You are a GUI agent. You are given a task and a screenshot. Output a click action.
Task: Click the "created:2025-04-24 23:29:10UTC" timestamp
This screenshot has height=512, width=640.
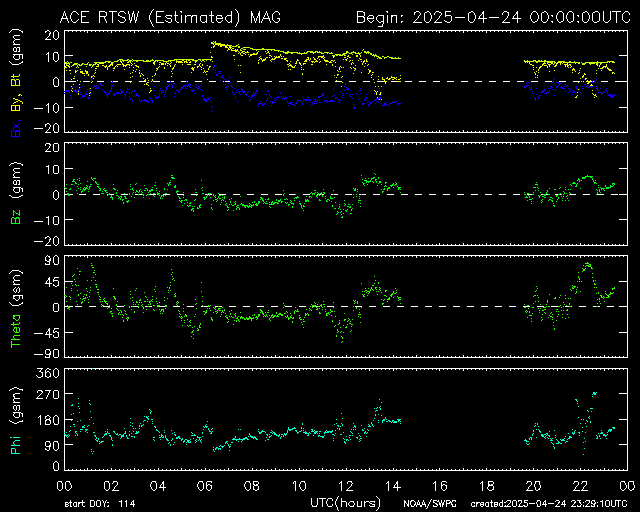549,504
